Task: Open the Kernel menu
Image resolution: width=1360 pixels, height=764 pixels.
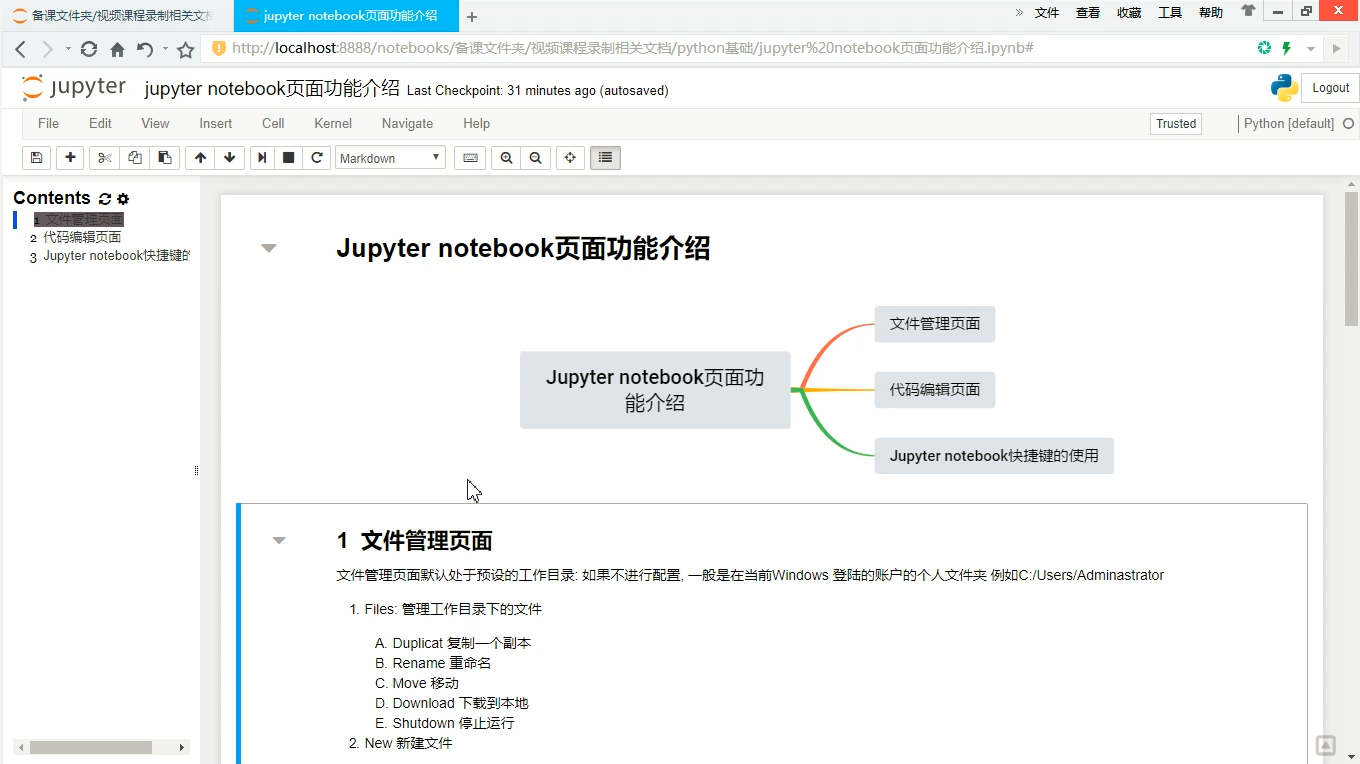Action: coord(333,123)
